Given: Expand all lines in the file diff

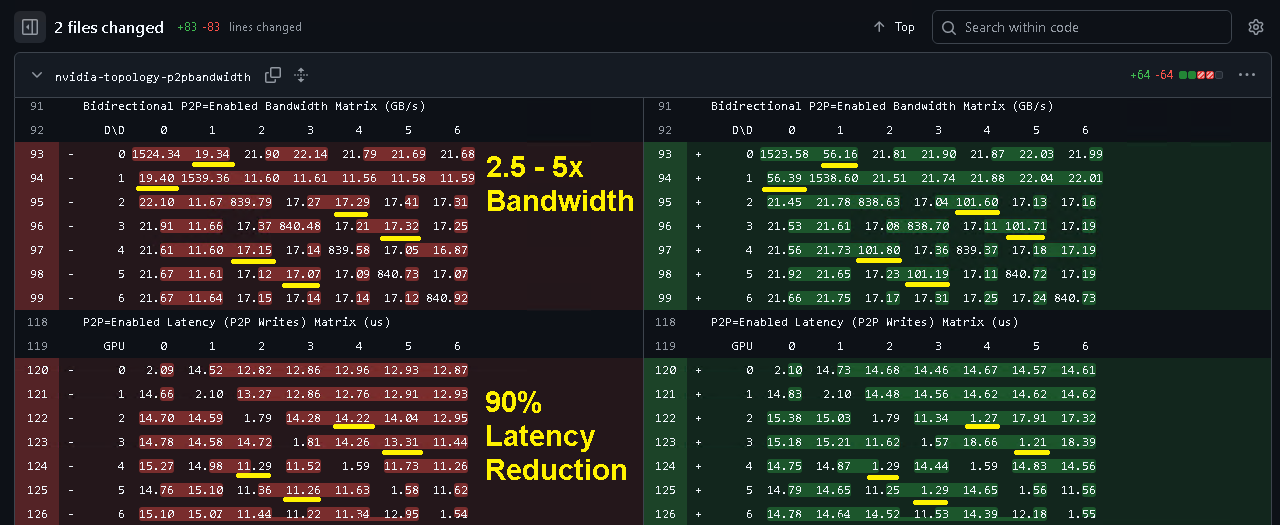Looking at the screenshot, I should click(301, 75).
